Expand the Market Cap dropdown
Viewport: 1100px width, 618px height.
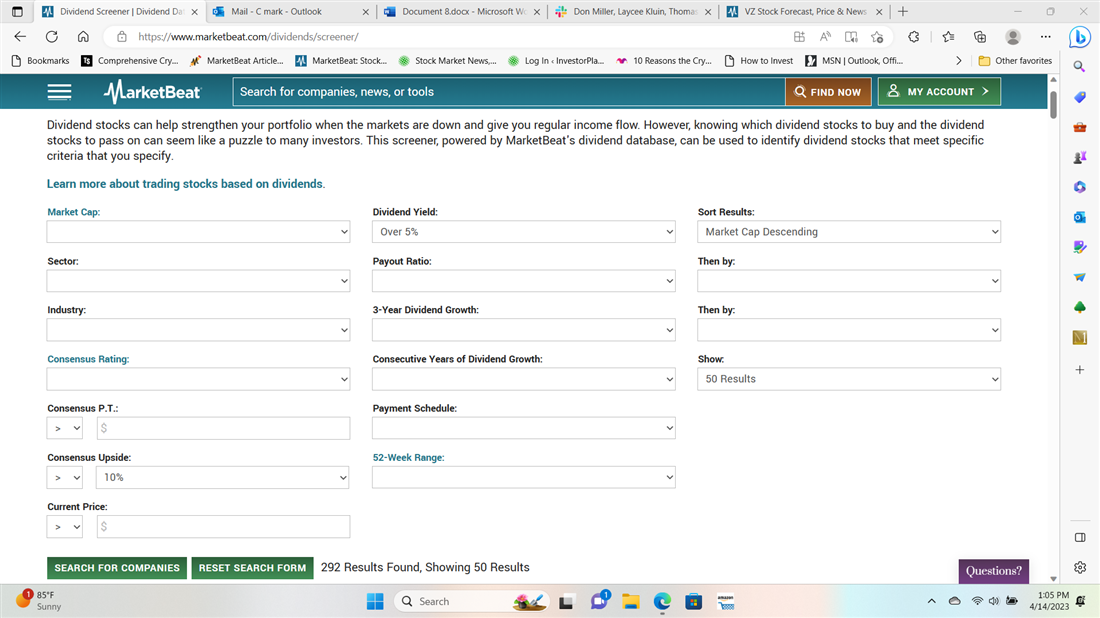pos(198,232)
